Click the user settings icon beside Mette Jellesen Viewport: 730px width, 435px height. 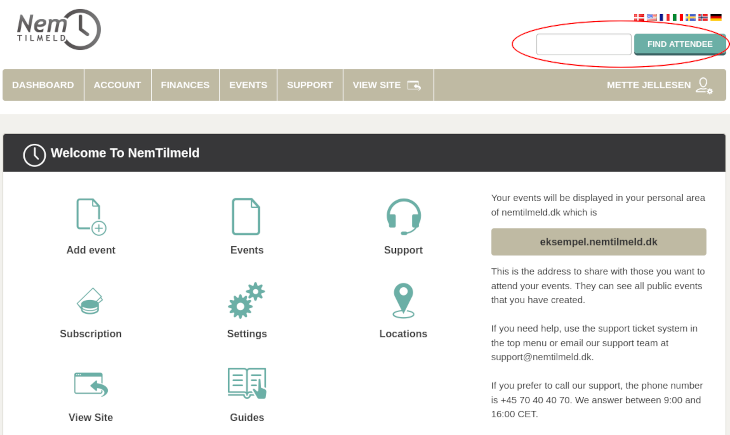point(704,85)
